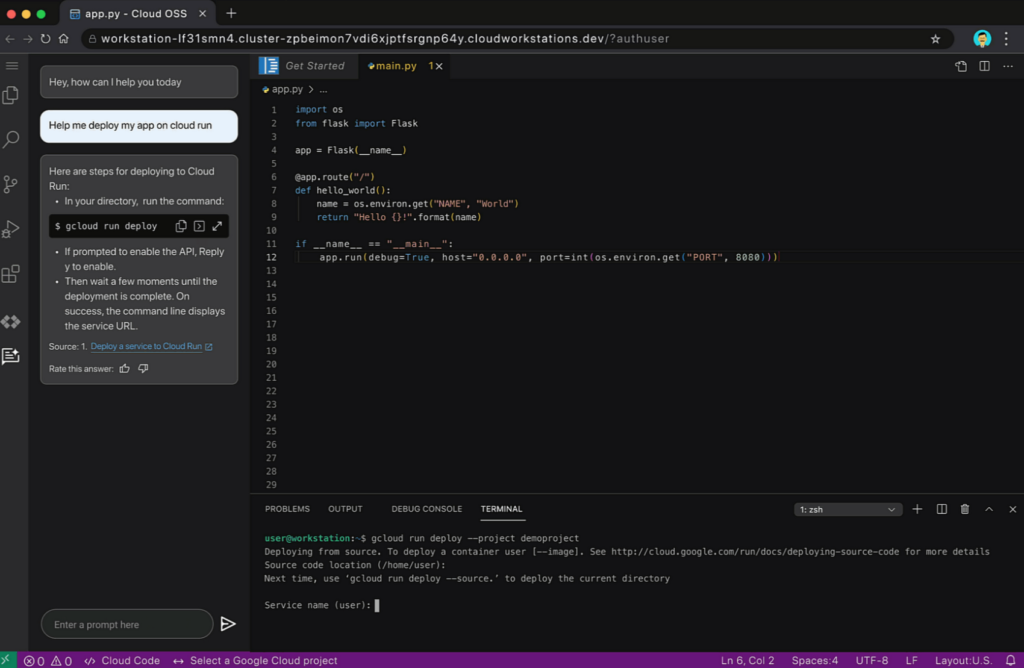Expand the code snippet to full view
The width and height of the screenshot is (1024, 668).
(x=217, y=226)
